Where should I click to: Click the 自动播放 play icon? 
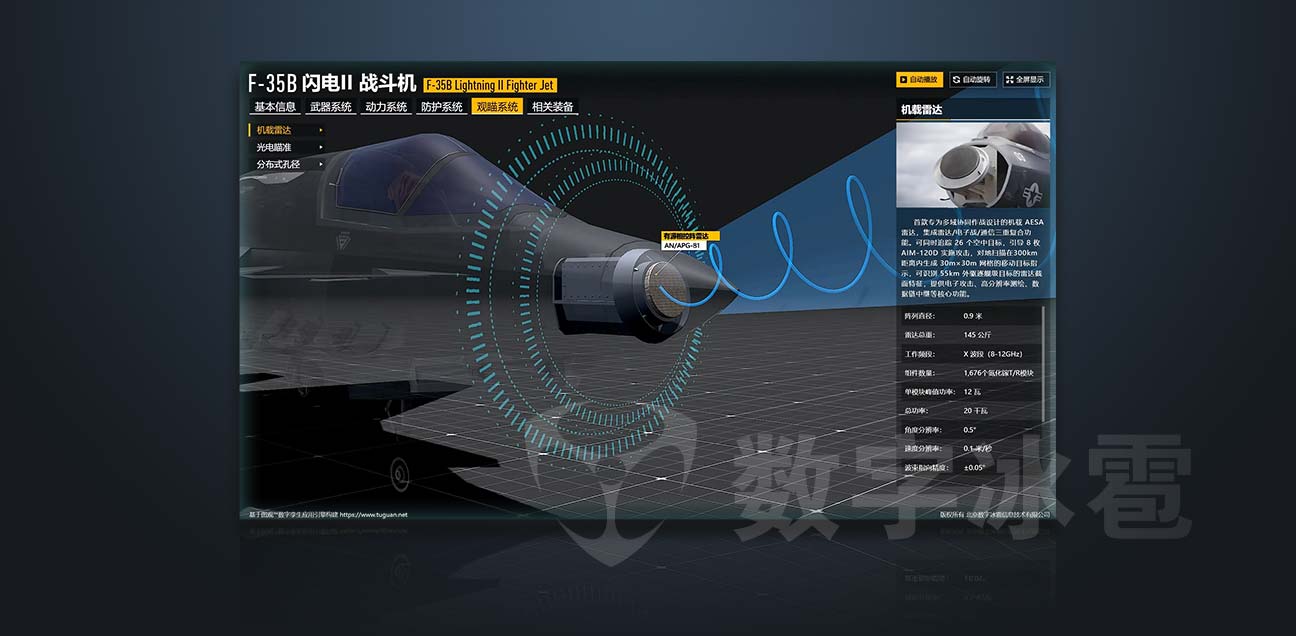pyautogui.click(x=903, y=79)
